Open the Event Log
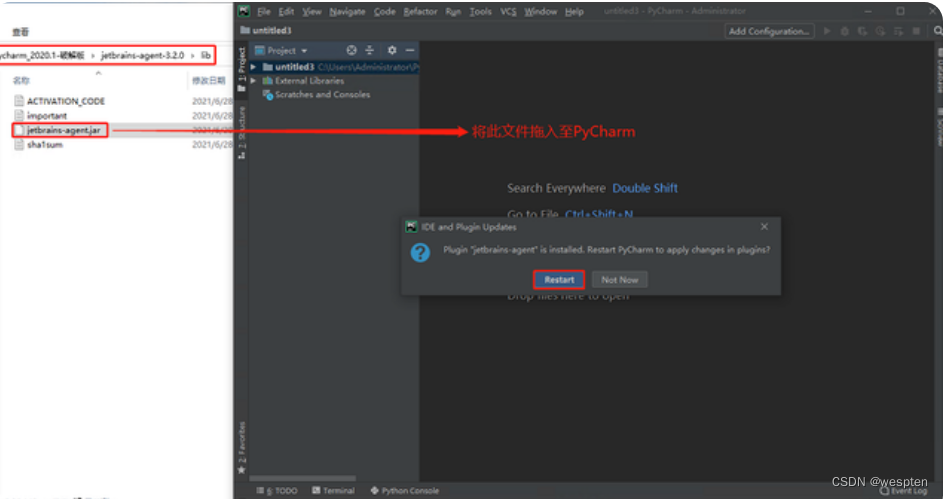Screen dimensions: 944x499 pyautogui.click(x=904, y=491)
